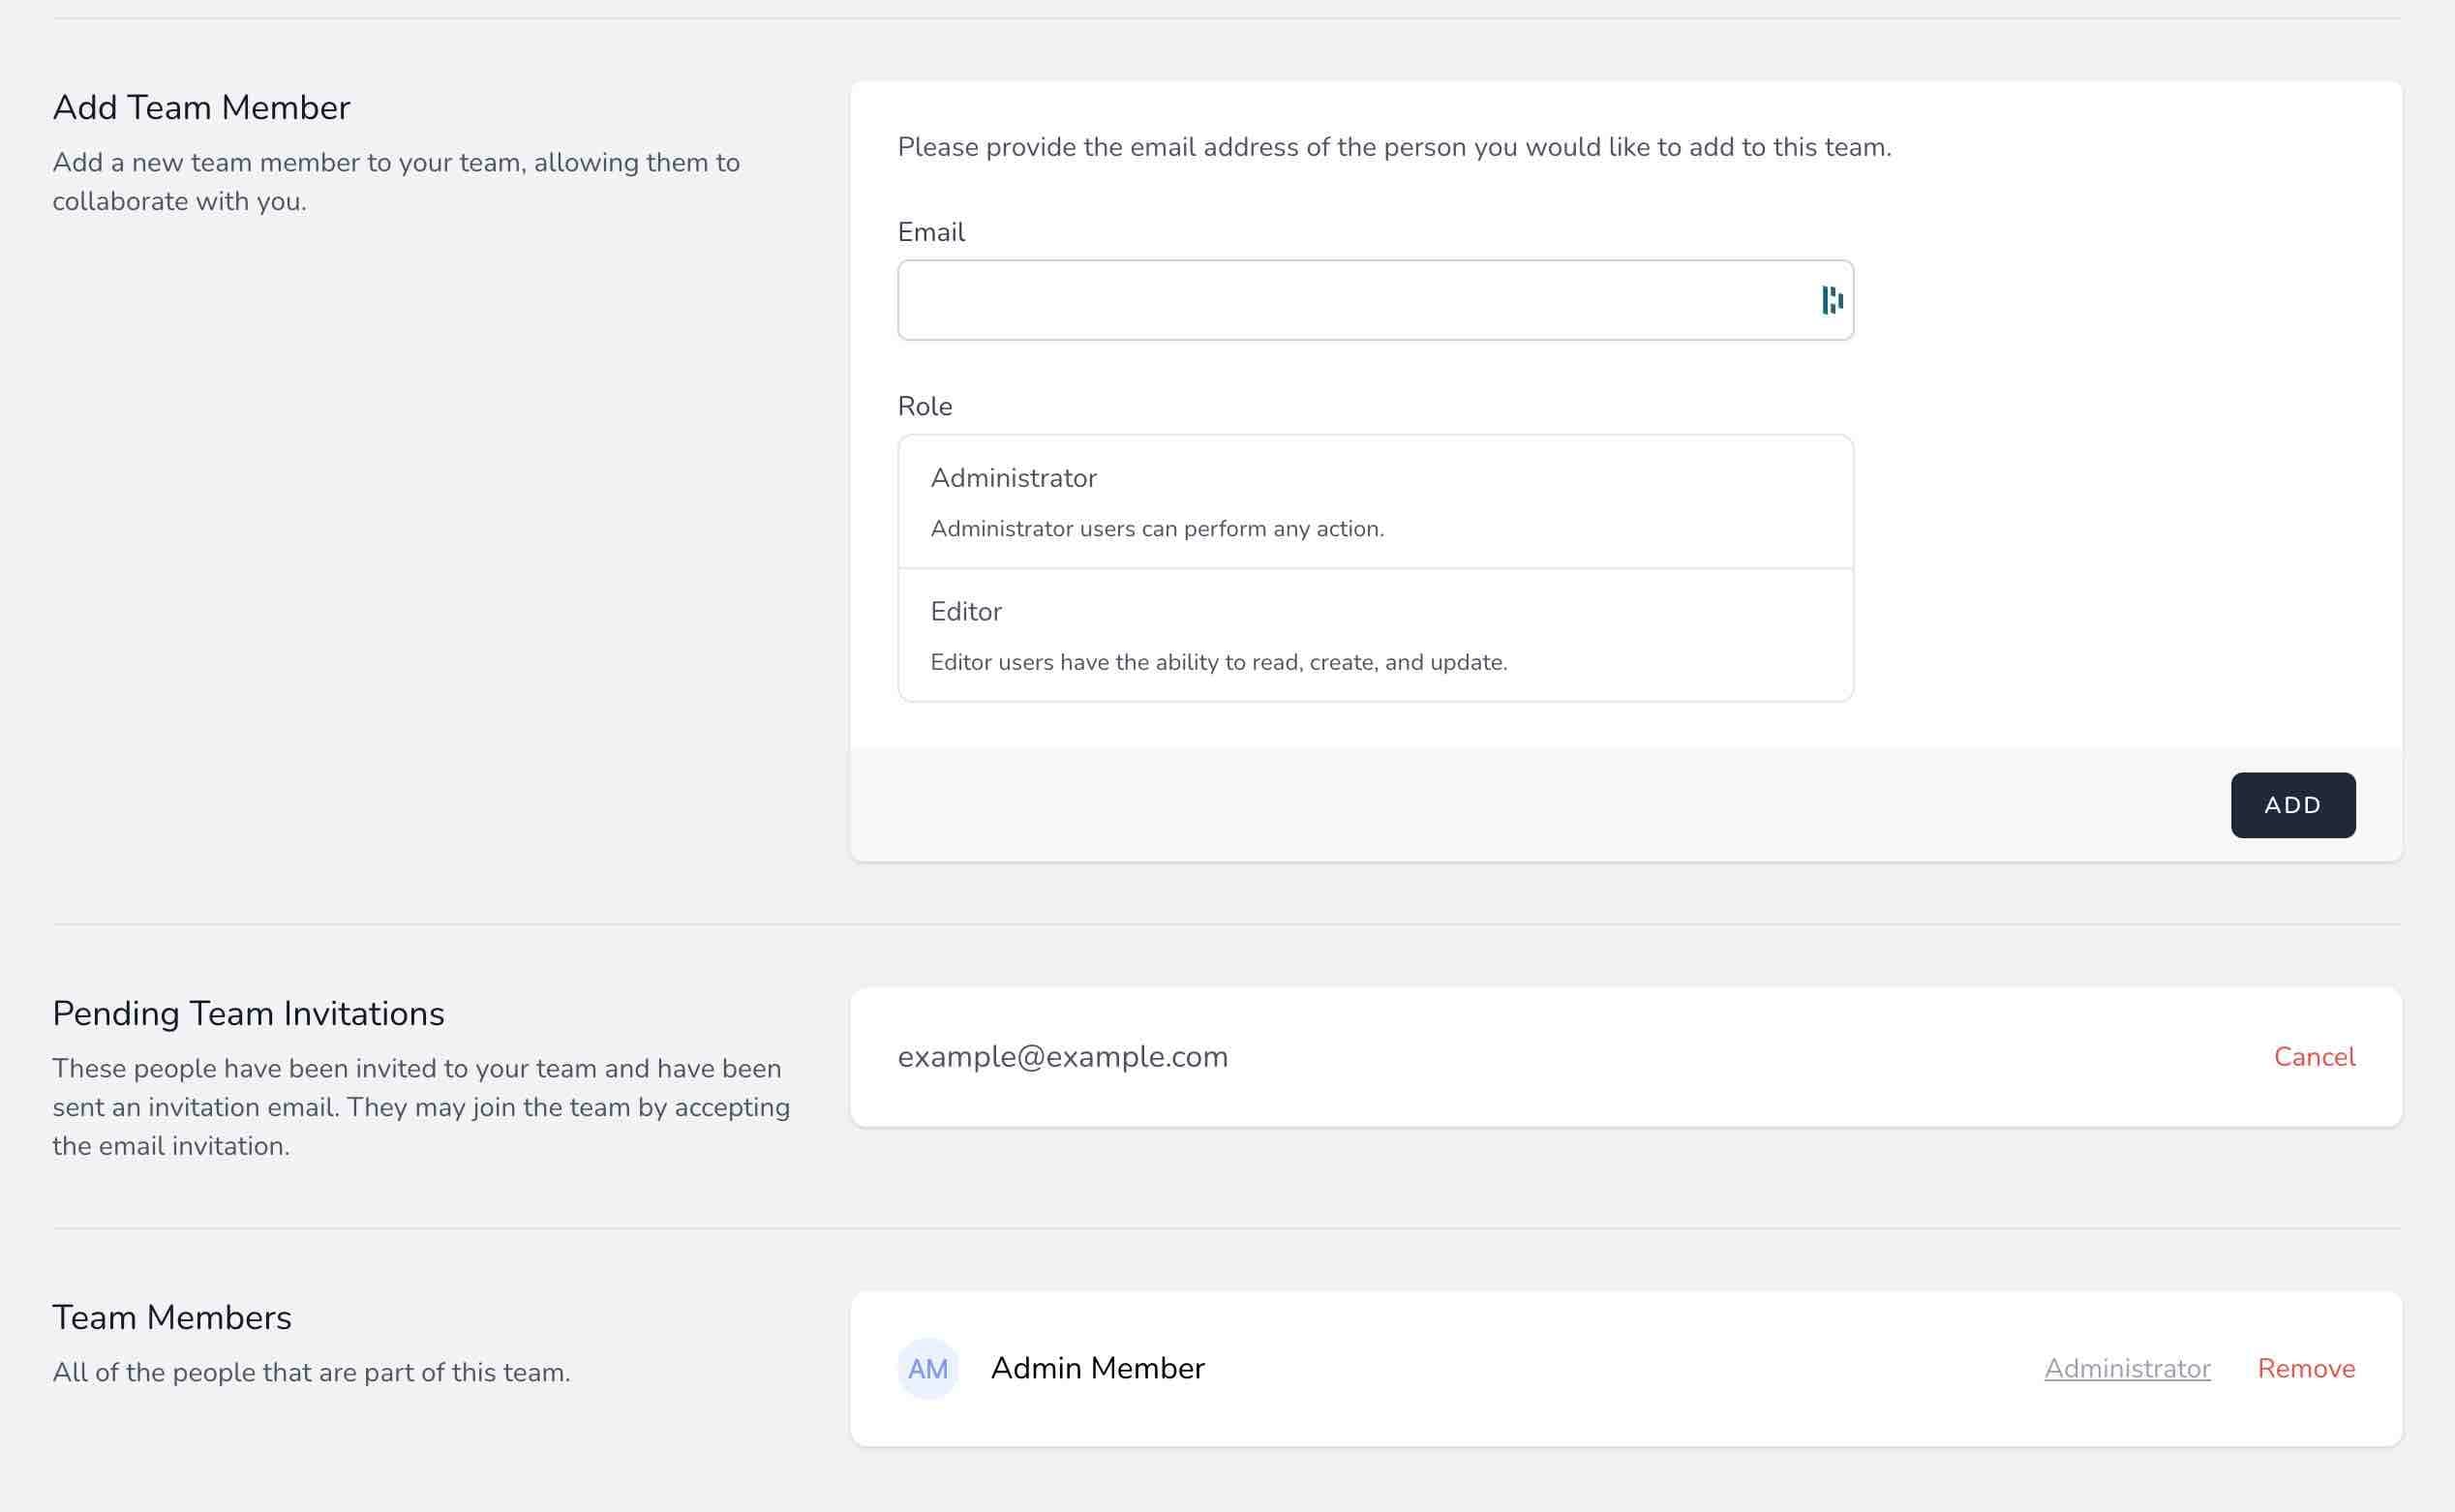The width and height of the screenshot is (2455, 1512).
Task: Choose the role allowing read, create, and update
Action: 1375,635
